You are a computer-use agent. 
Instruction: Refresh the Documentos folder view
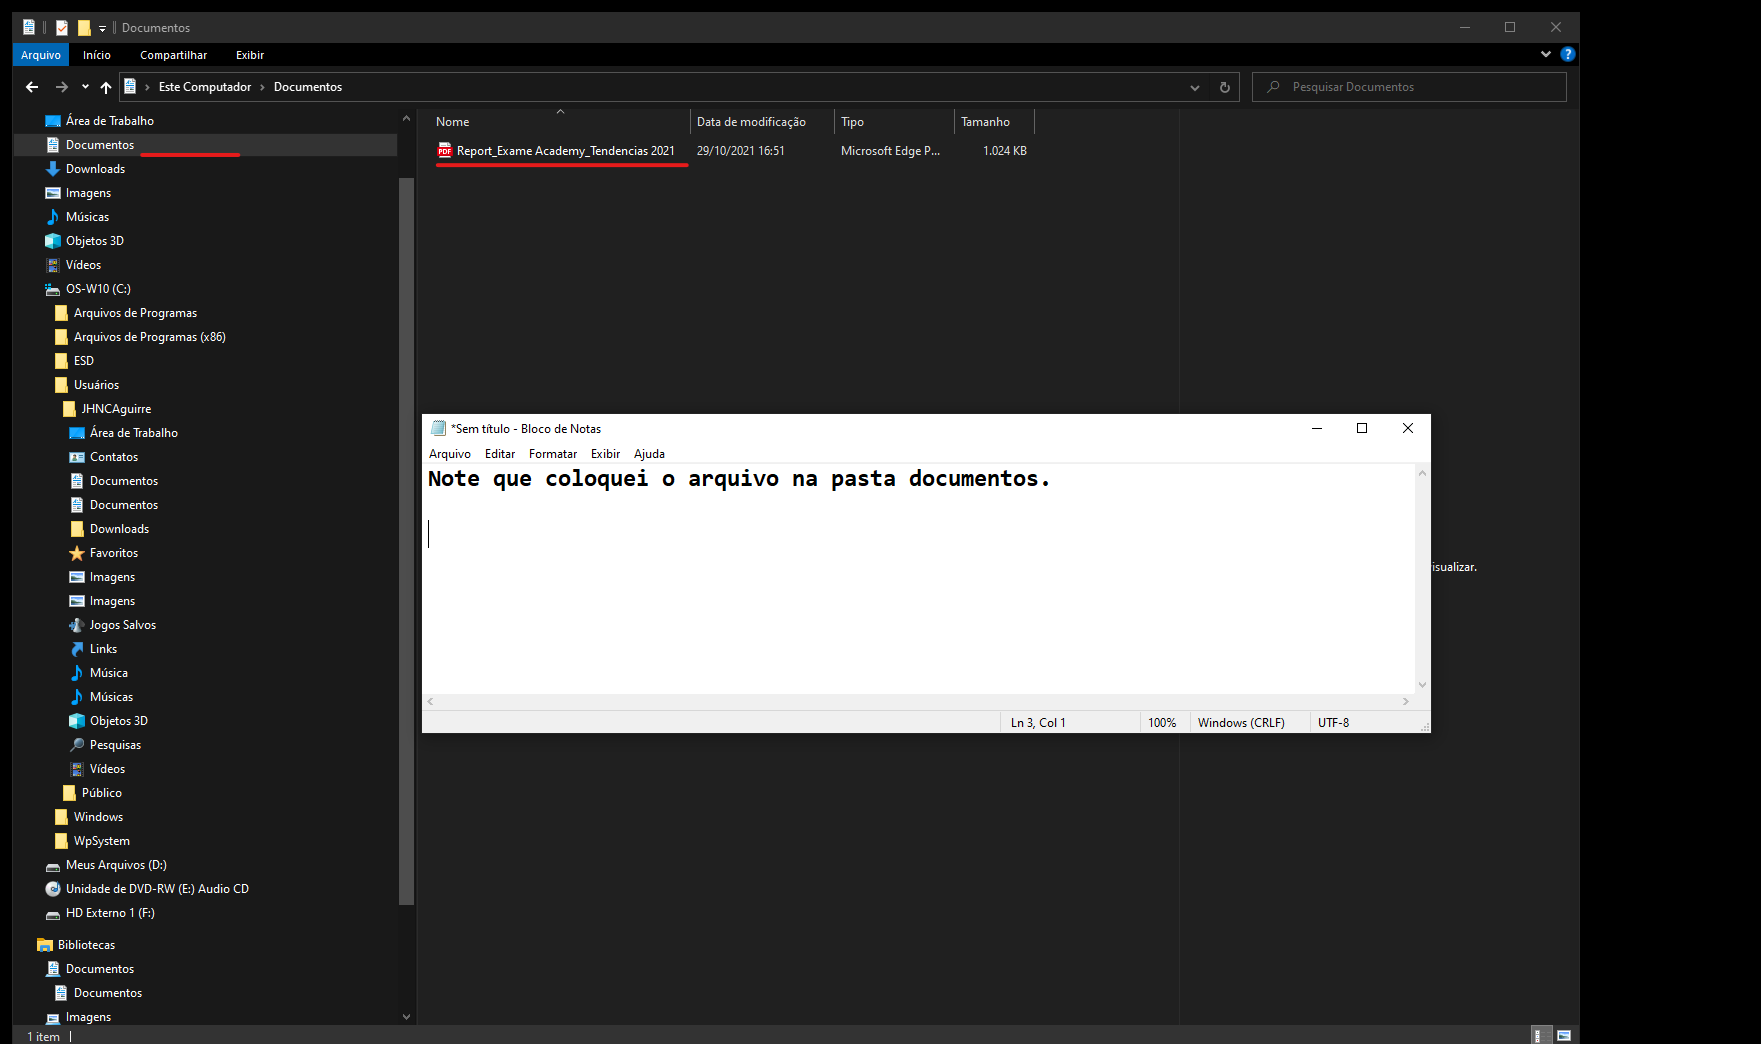[1224, 87]
